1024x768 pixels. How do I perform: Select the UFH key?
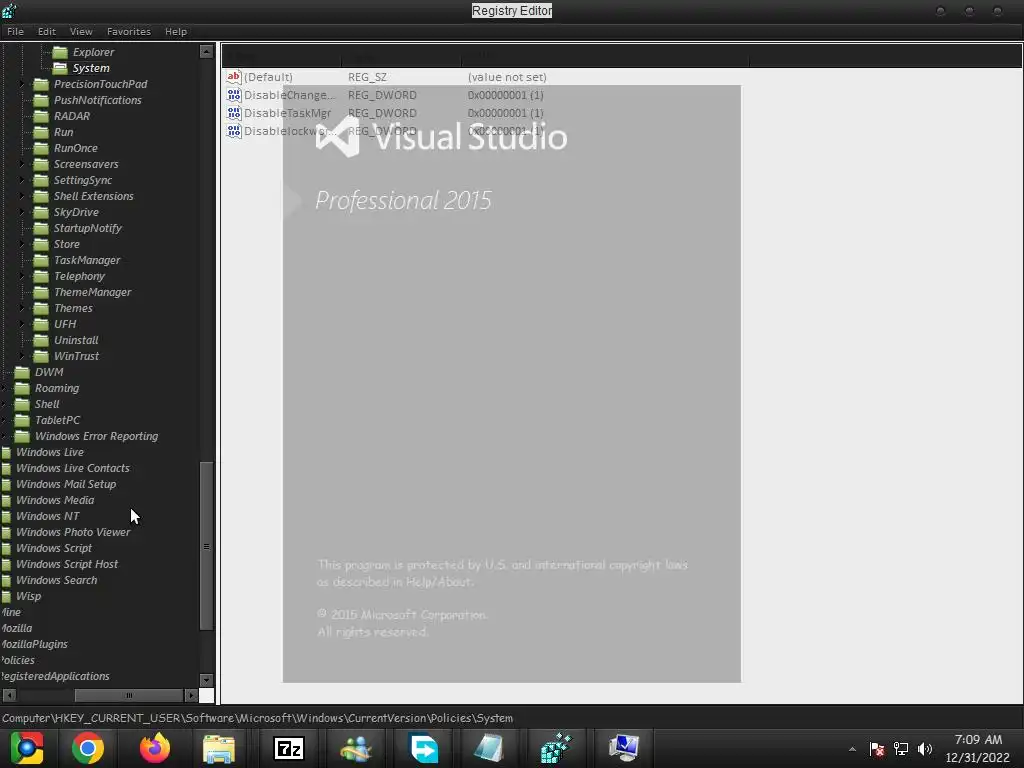[65, 324]
